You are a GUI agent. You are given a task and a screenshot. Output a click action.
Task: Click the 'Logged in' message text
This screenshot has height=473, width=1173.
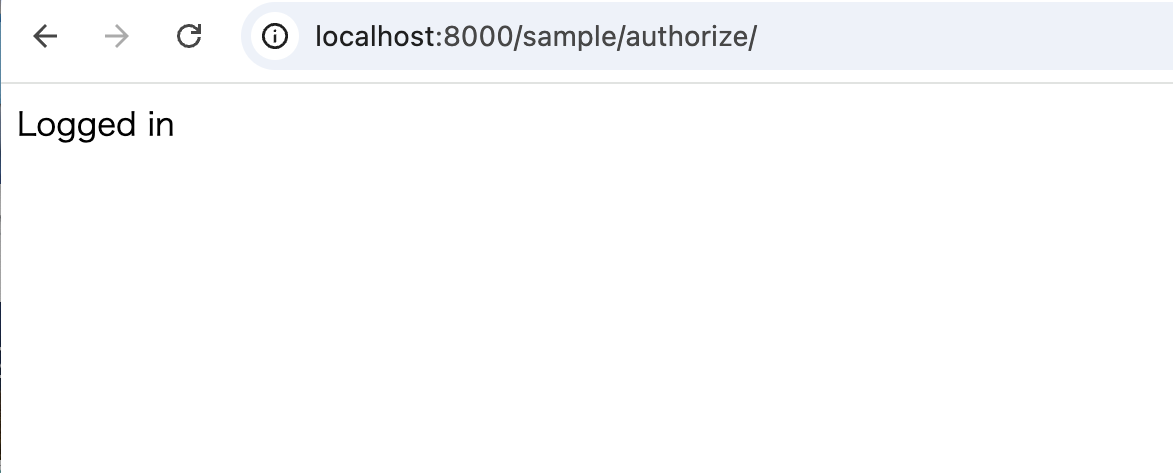click(96, 125)
